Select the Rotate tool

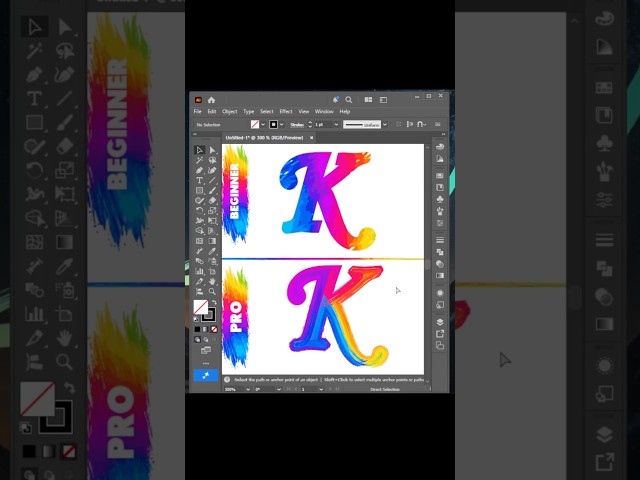pos(200,210)
